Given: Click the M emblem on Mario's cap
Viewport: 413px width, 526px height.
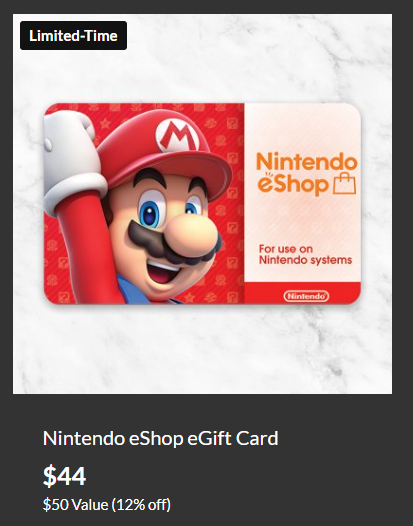Looking at the screenshot, I should 176,136.
